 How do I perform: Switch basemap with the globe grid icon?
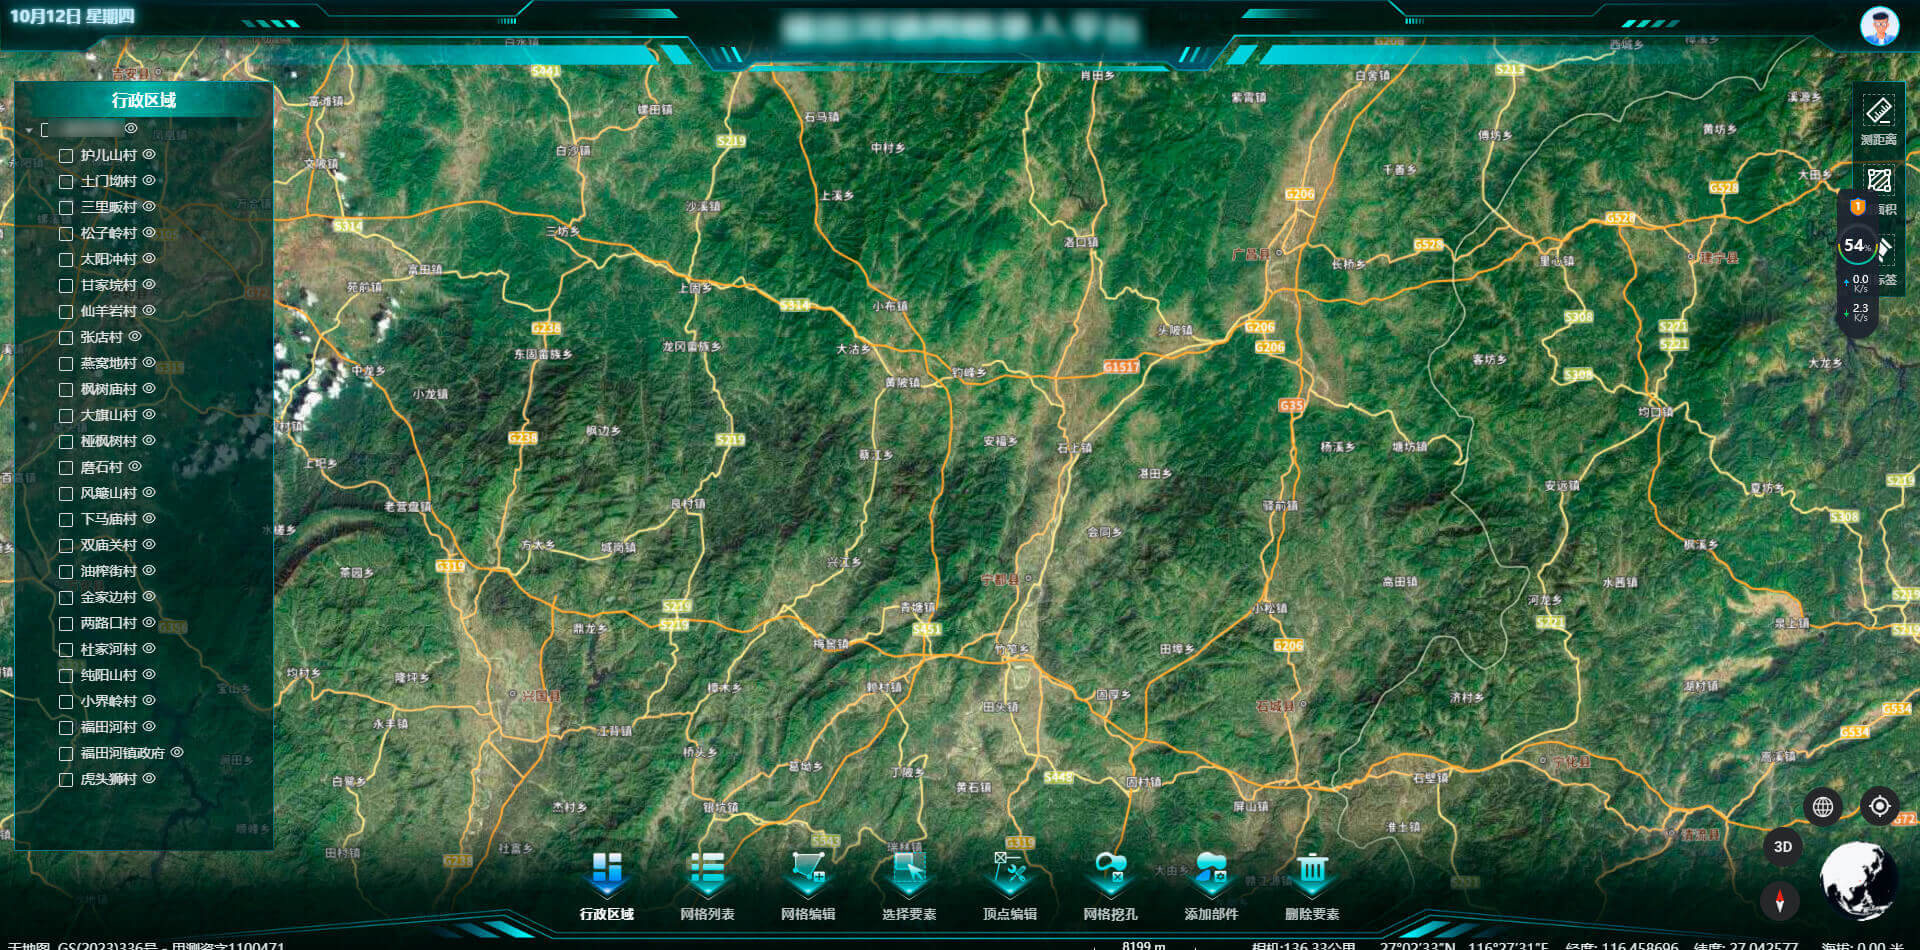[x=1823, y=806]
